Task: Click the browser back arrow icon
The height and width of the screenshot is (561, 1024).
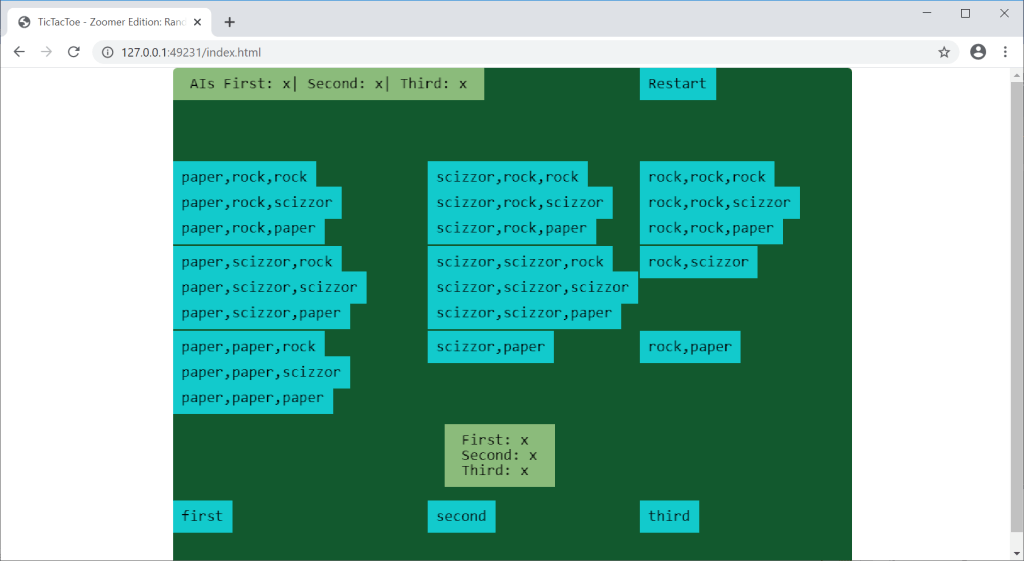Action: [x=19, y=52]
